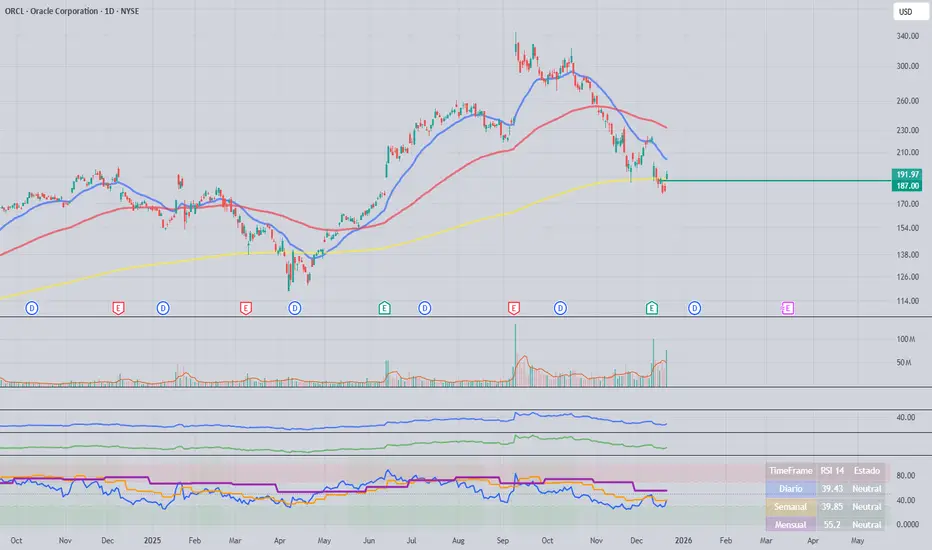Click the Estado column header
This screenshot has height=550, width=932.
coord(867,470)
